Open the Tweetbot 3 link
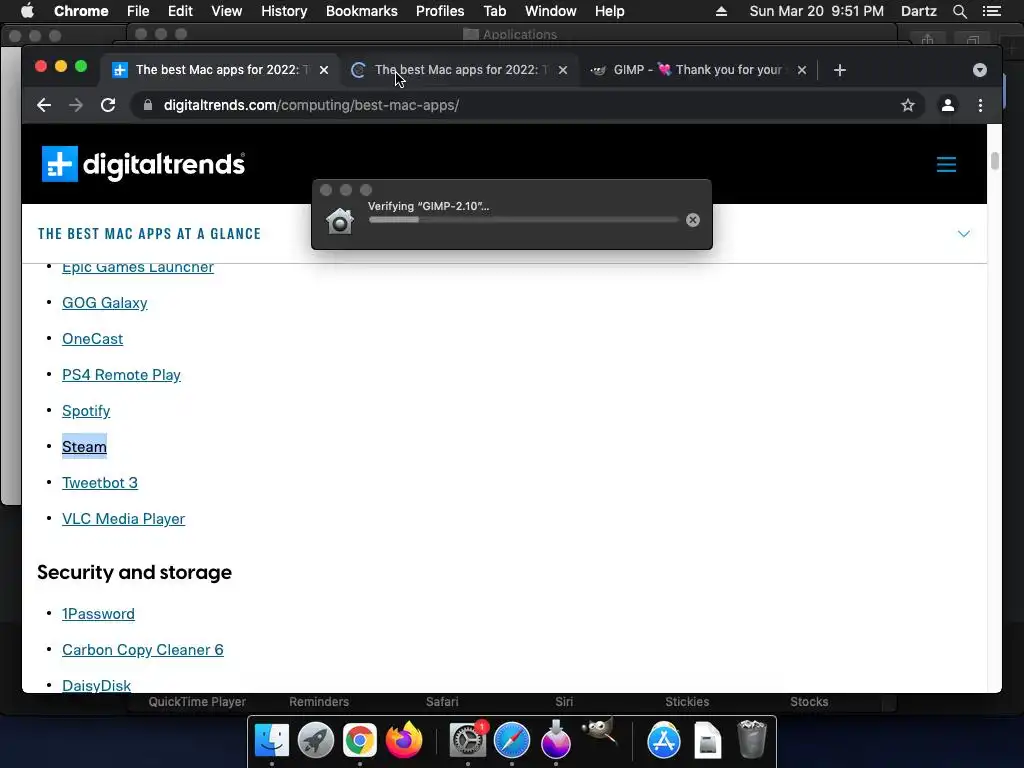Viewport: 1024px width, 768px height. [100, 483]
